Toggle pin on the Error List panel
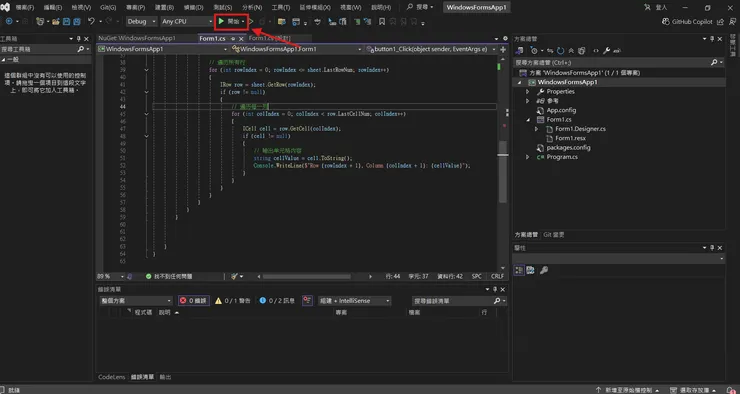740x394 pixels. (x=495, y=289)
